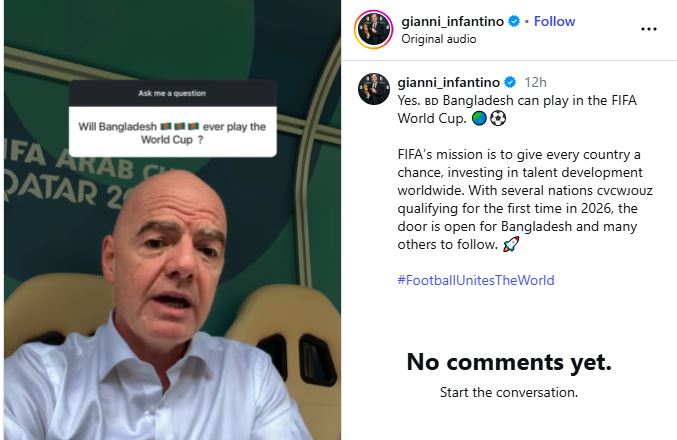Screen dimensions: 677x440
Task: Click the Bangladesh flag emojis in question sticker
Action: [180, 126]
